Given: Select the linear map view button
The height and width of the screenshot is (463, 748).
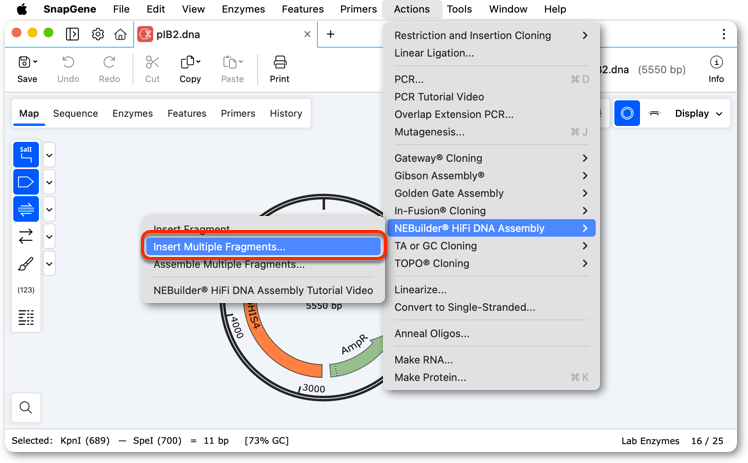Looking at the screenshot, I should click(654, 113).
